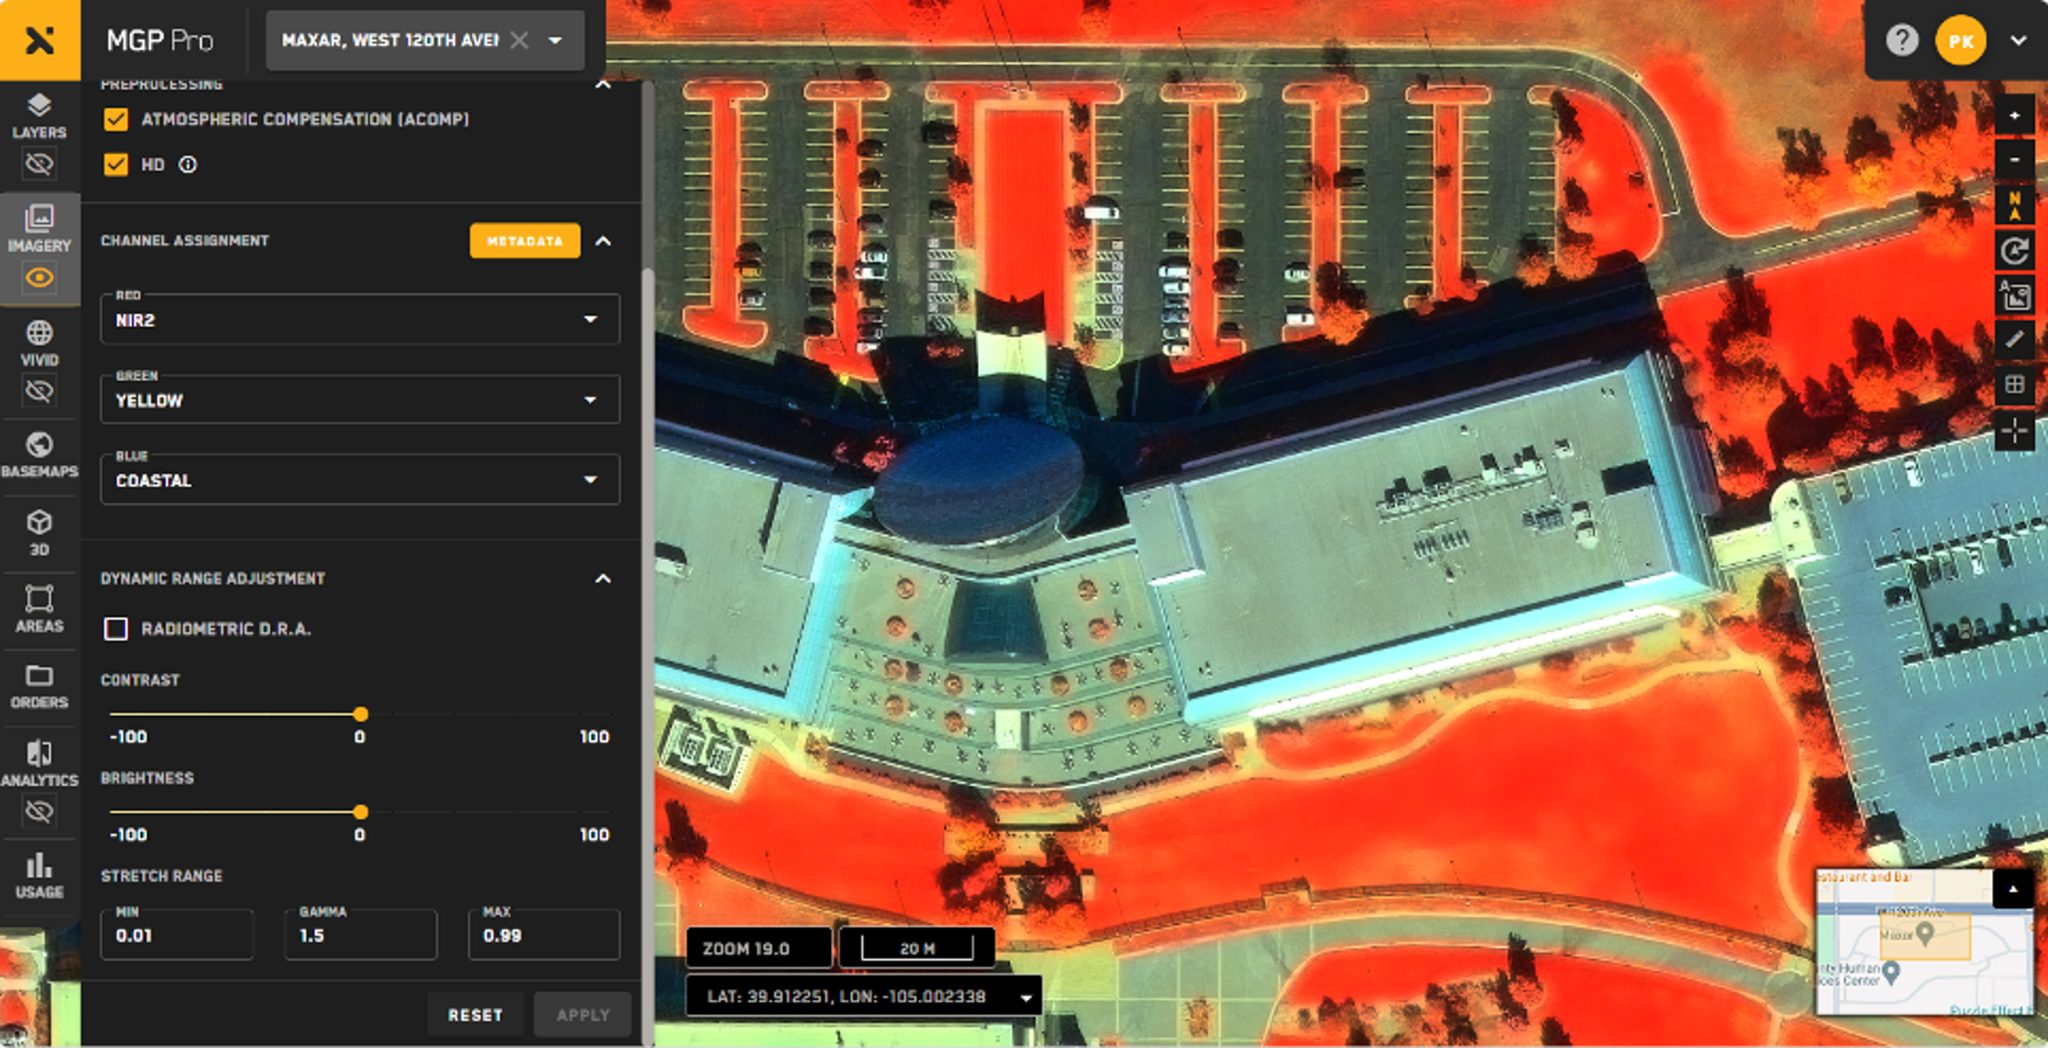Disable the HD preprocessing checkbox
Viewport: 2048px width, 1048px height.
tap(116, 164)
